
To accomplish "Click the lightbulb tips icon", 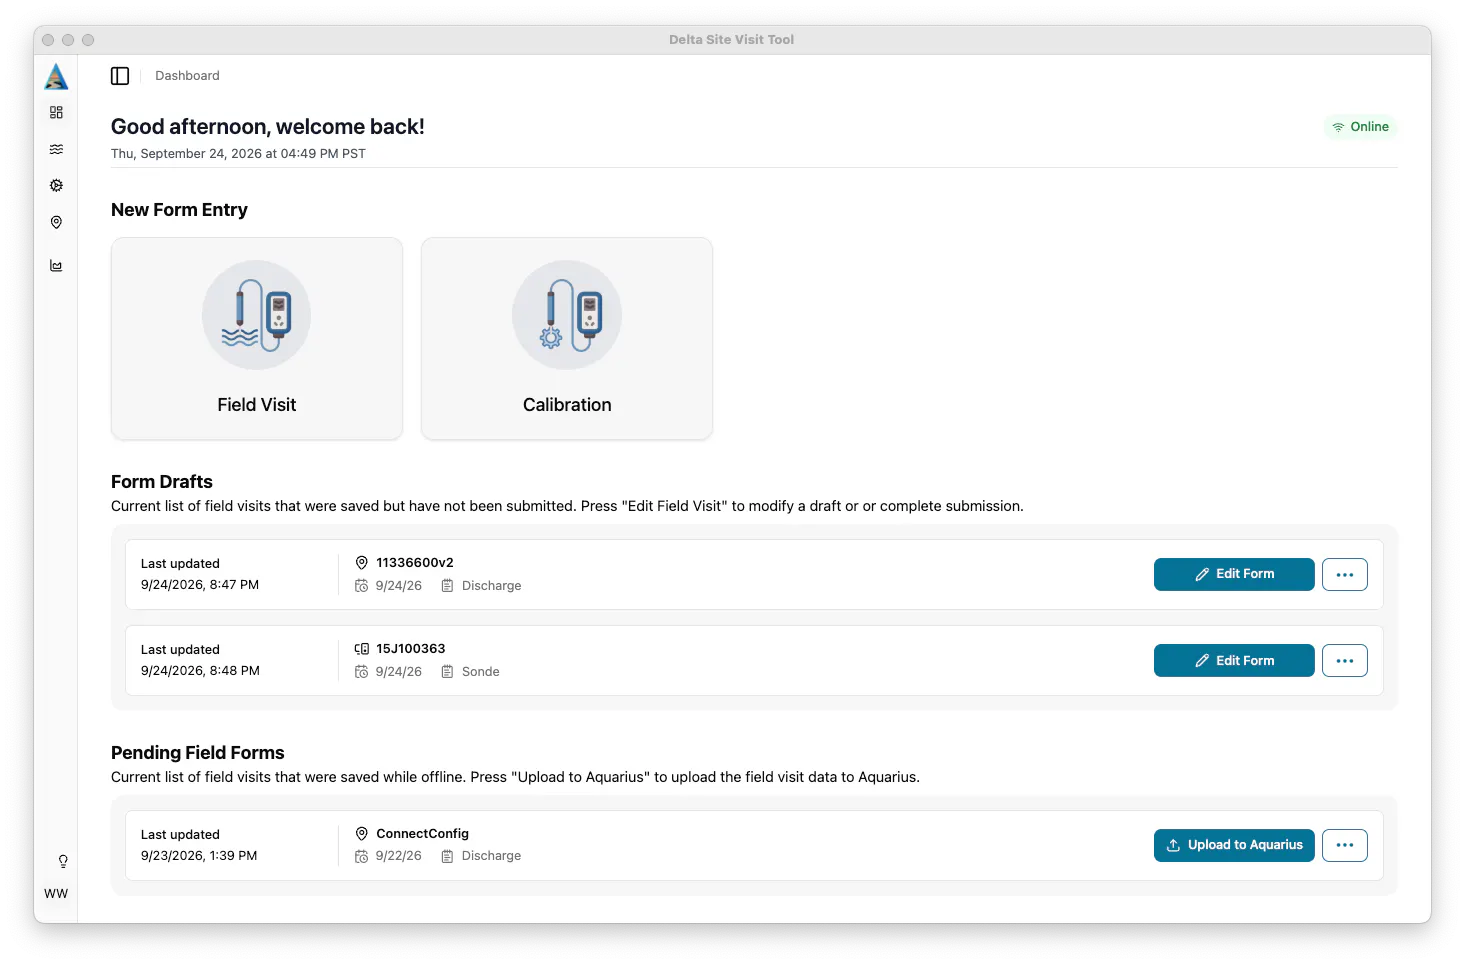I will pyautogui.click(x=63, y=861).
